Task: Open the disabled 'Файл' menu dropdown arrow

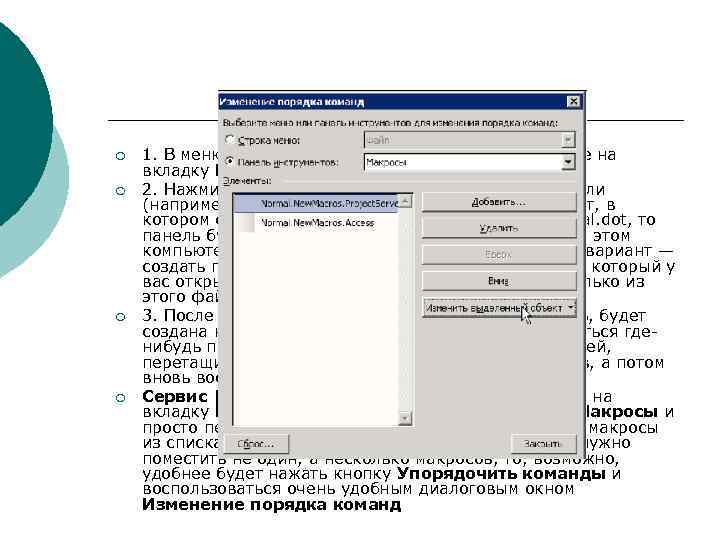Action: pyautogui.click(x=568, y=140)
